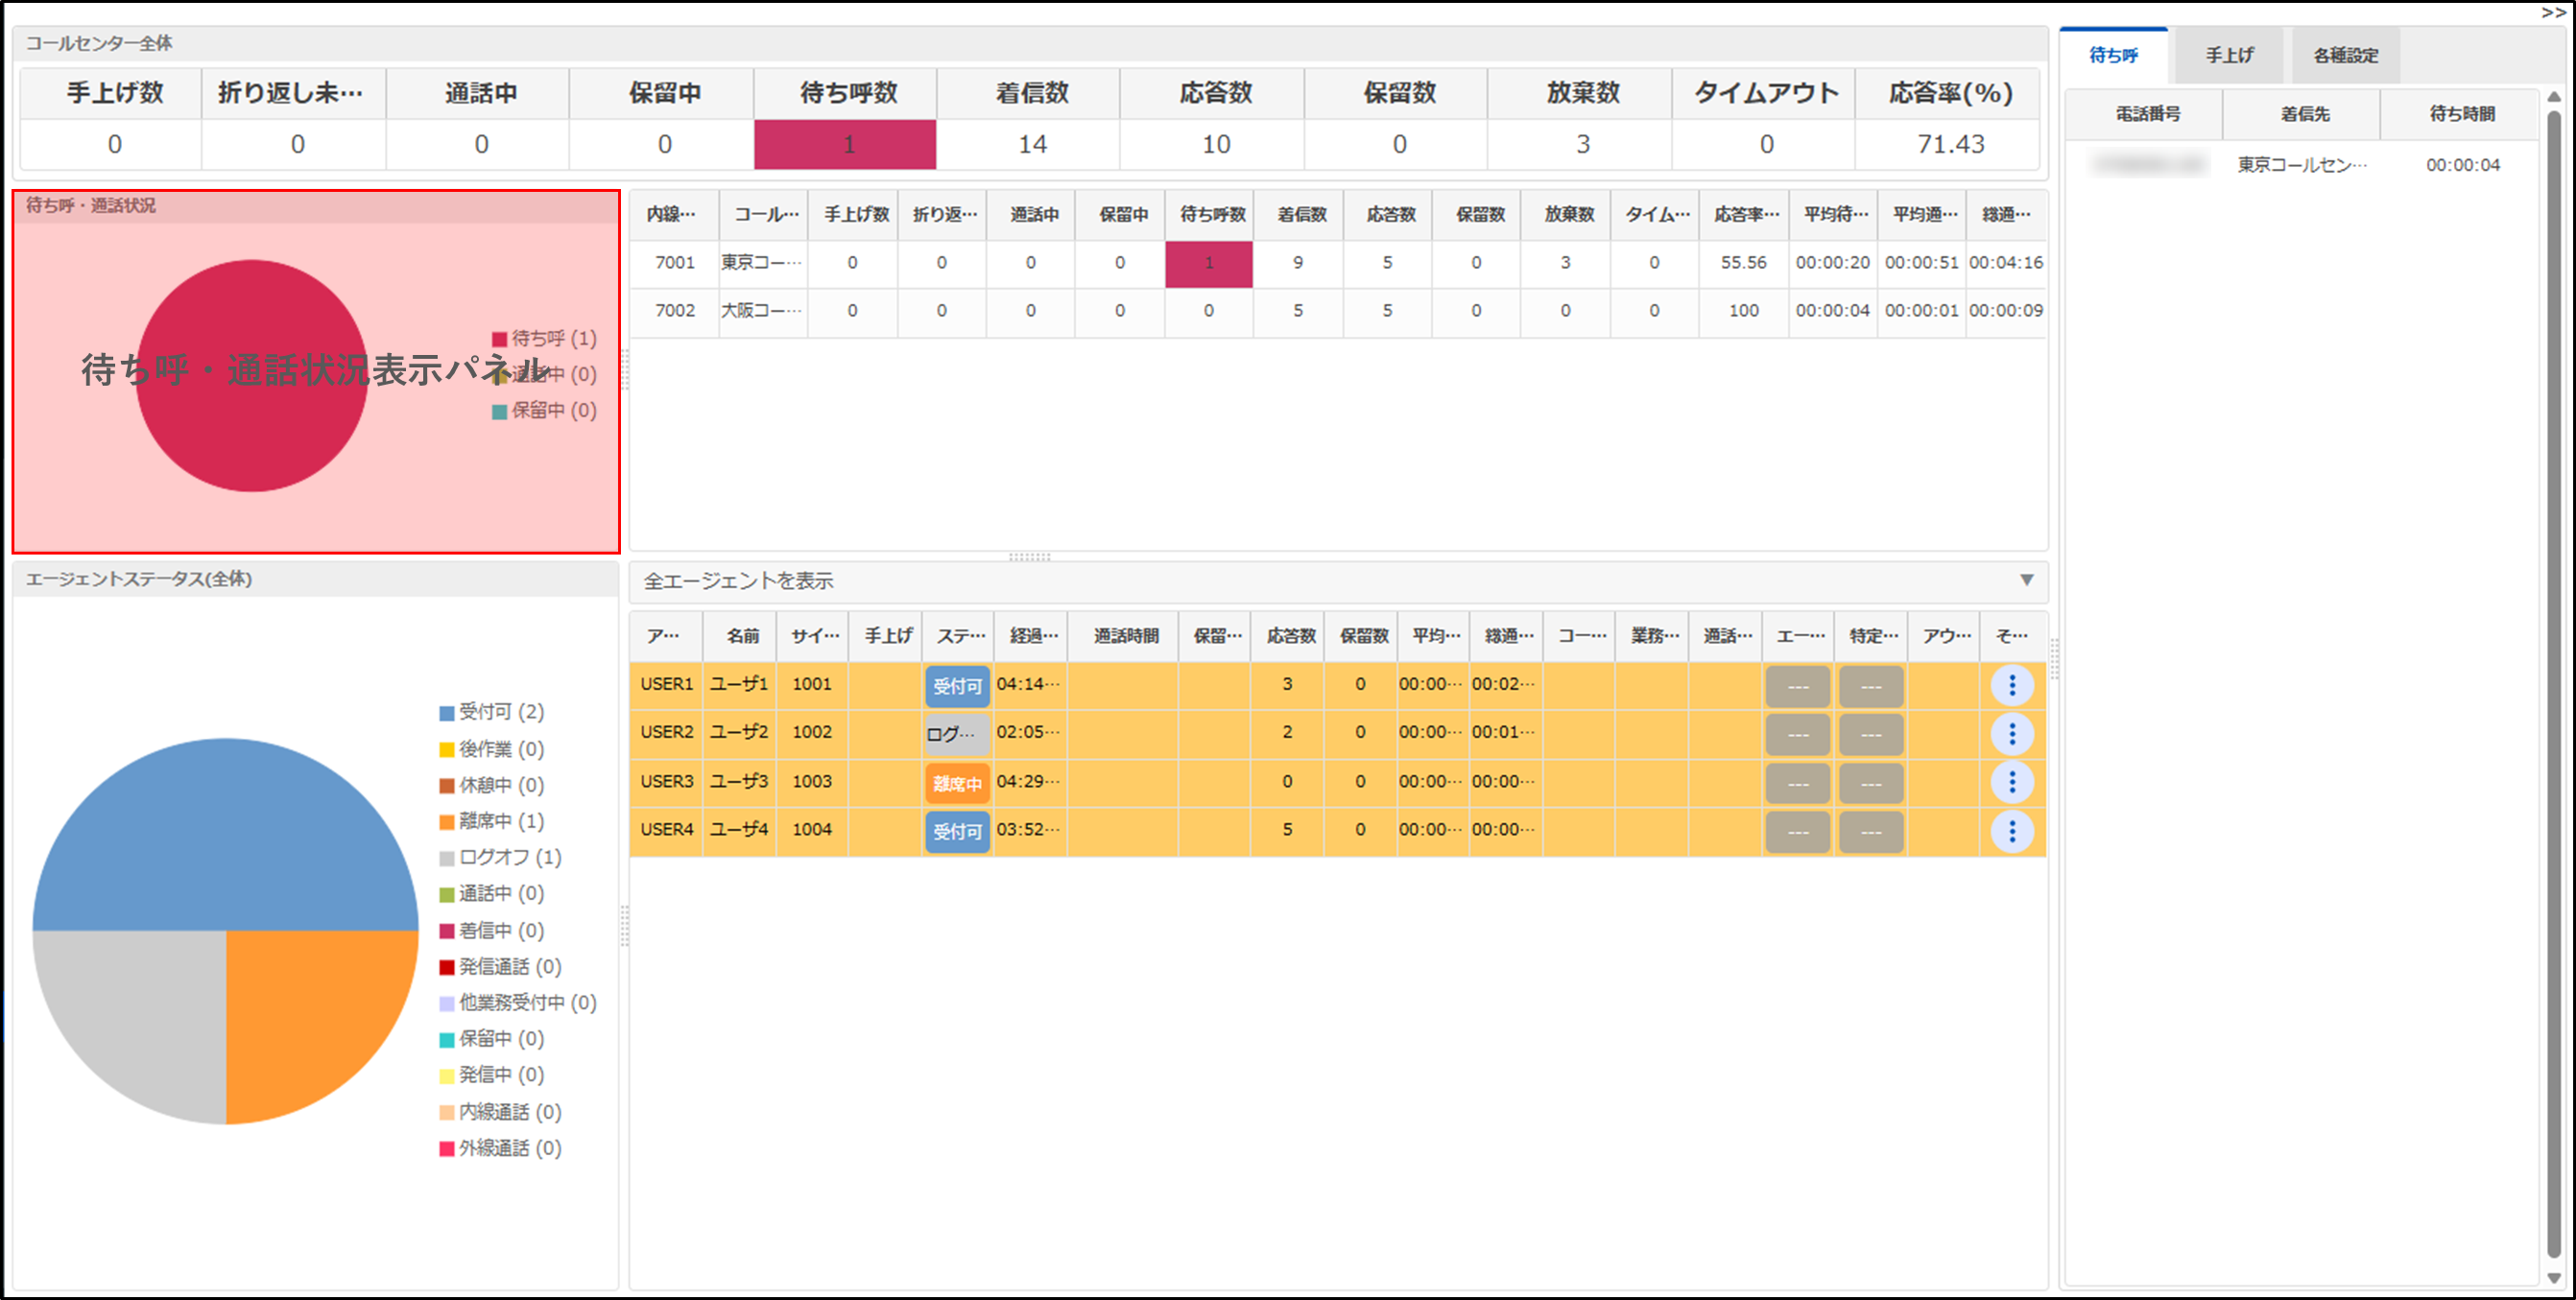The image size is (2576, 1300).
Task: Click the ログオフ status badge for USER2
Action: coord(956,734)
